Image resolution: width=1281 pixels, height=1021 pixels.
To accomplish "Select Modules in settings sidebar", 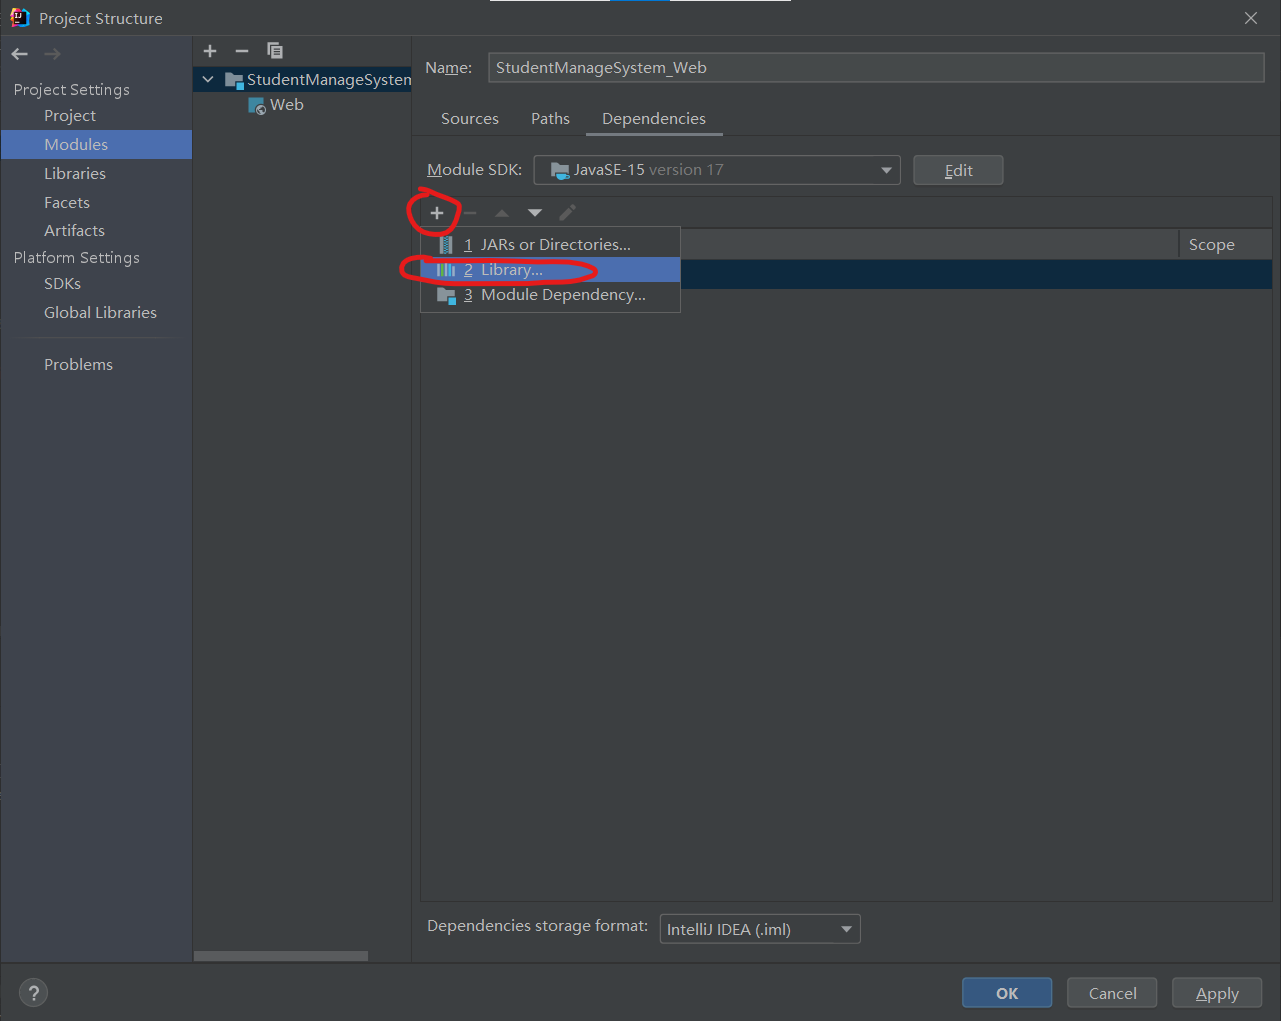I will 96,145.
